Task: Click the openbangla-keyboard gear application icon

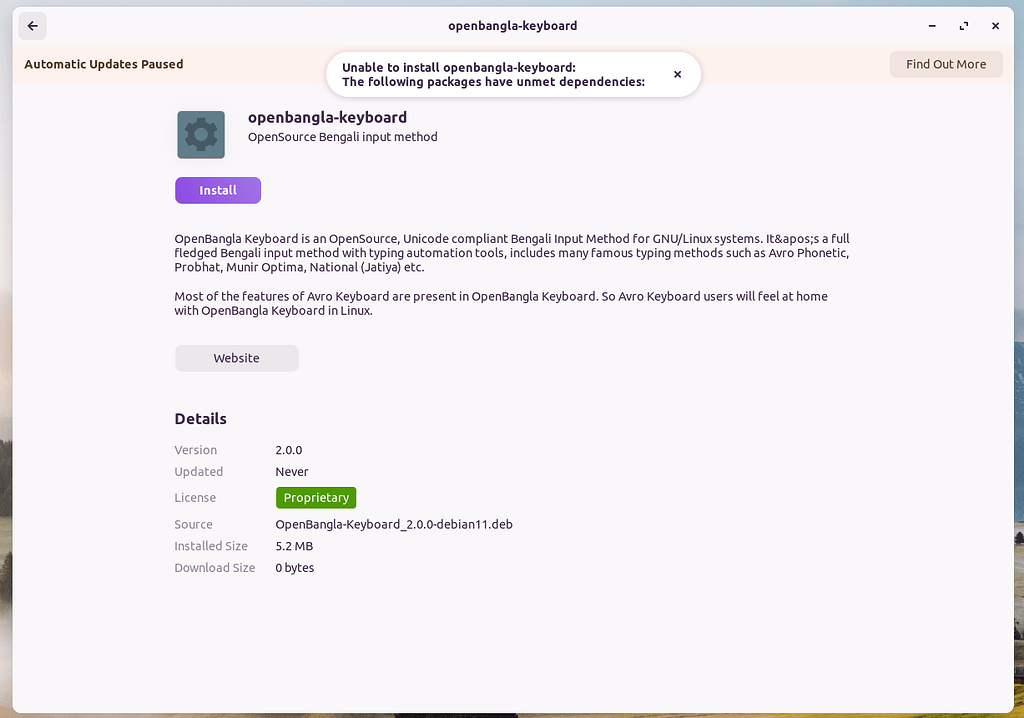Action: click(200, 134)
